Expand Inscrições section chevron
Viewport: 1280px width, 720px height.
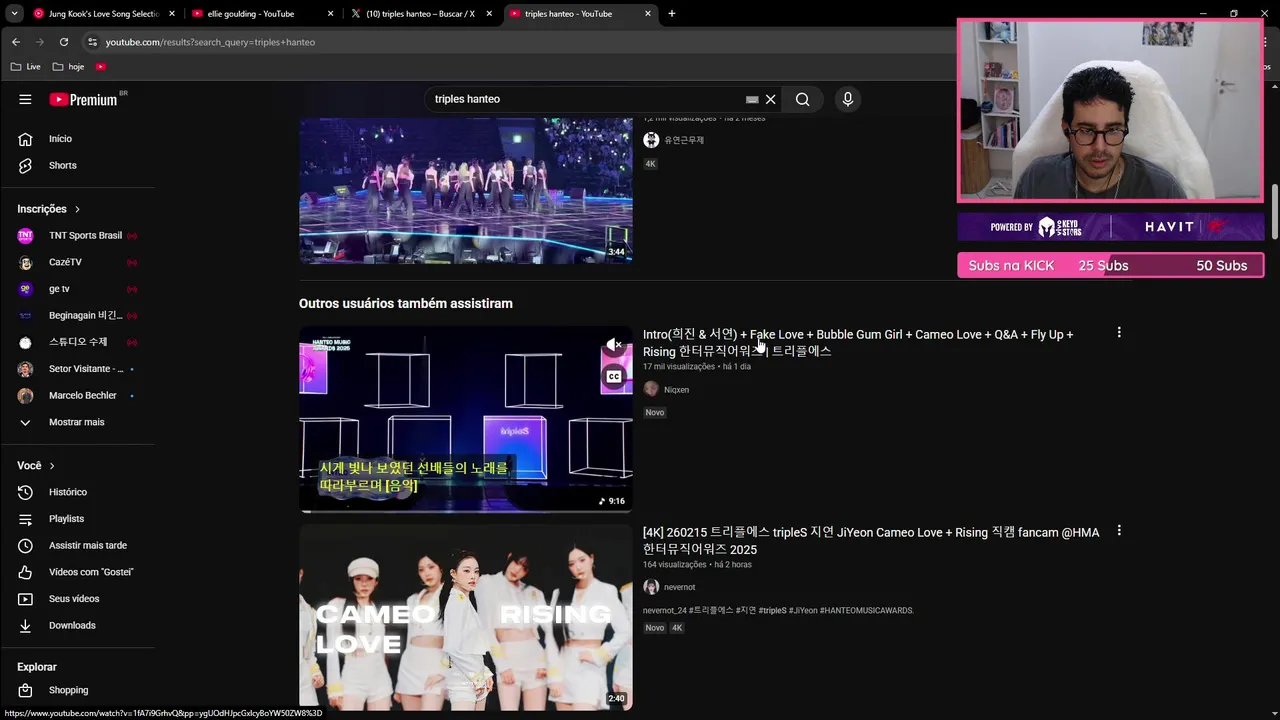(x=77, y=209)
